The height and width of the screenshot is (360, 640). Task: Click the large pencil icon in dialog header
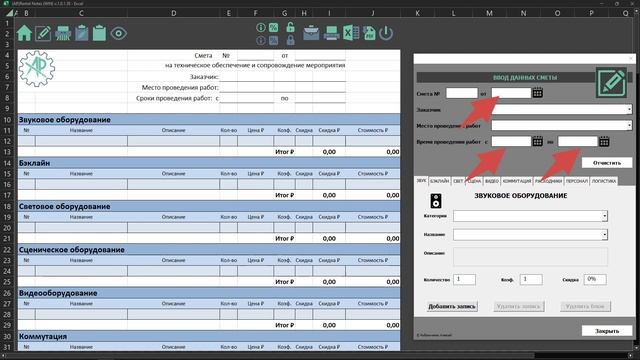point(611,82)
